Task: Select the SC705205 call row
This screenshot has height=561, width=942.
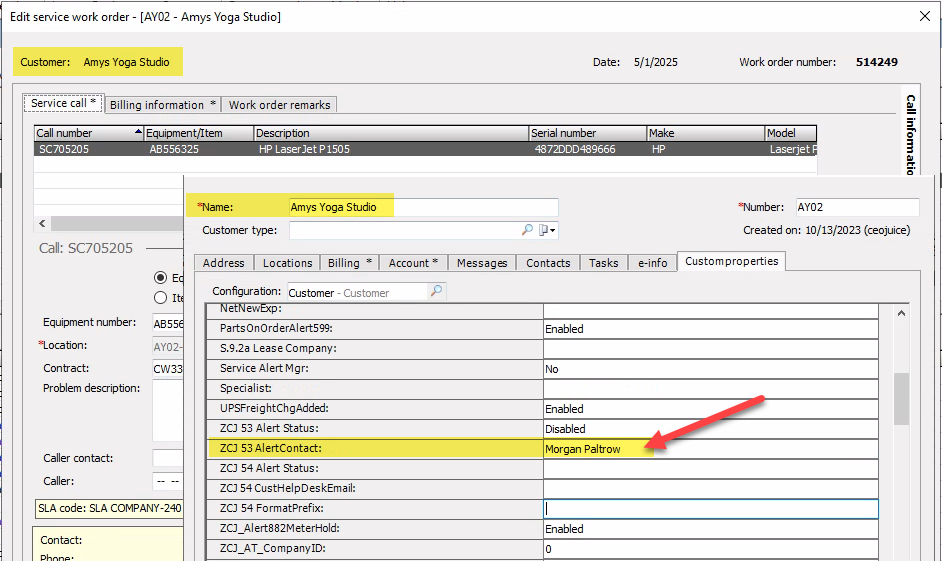Action: point(425,149)
